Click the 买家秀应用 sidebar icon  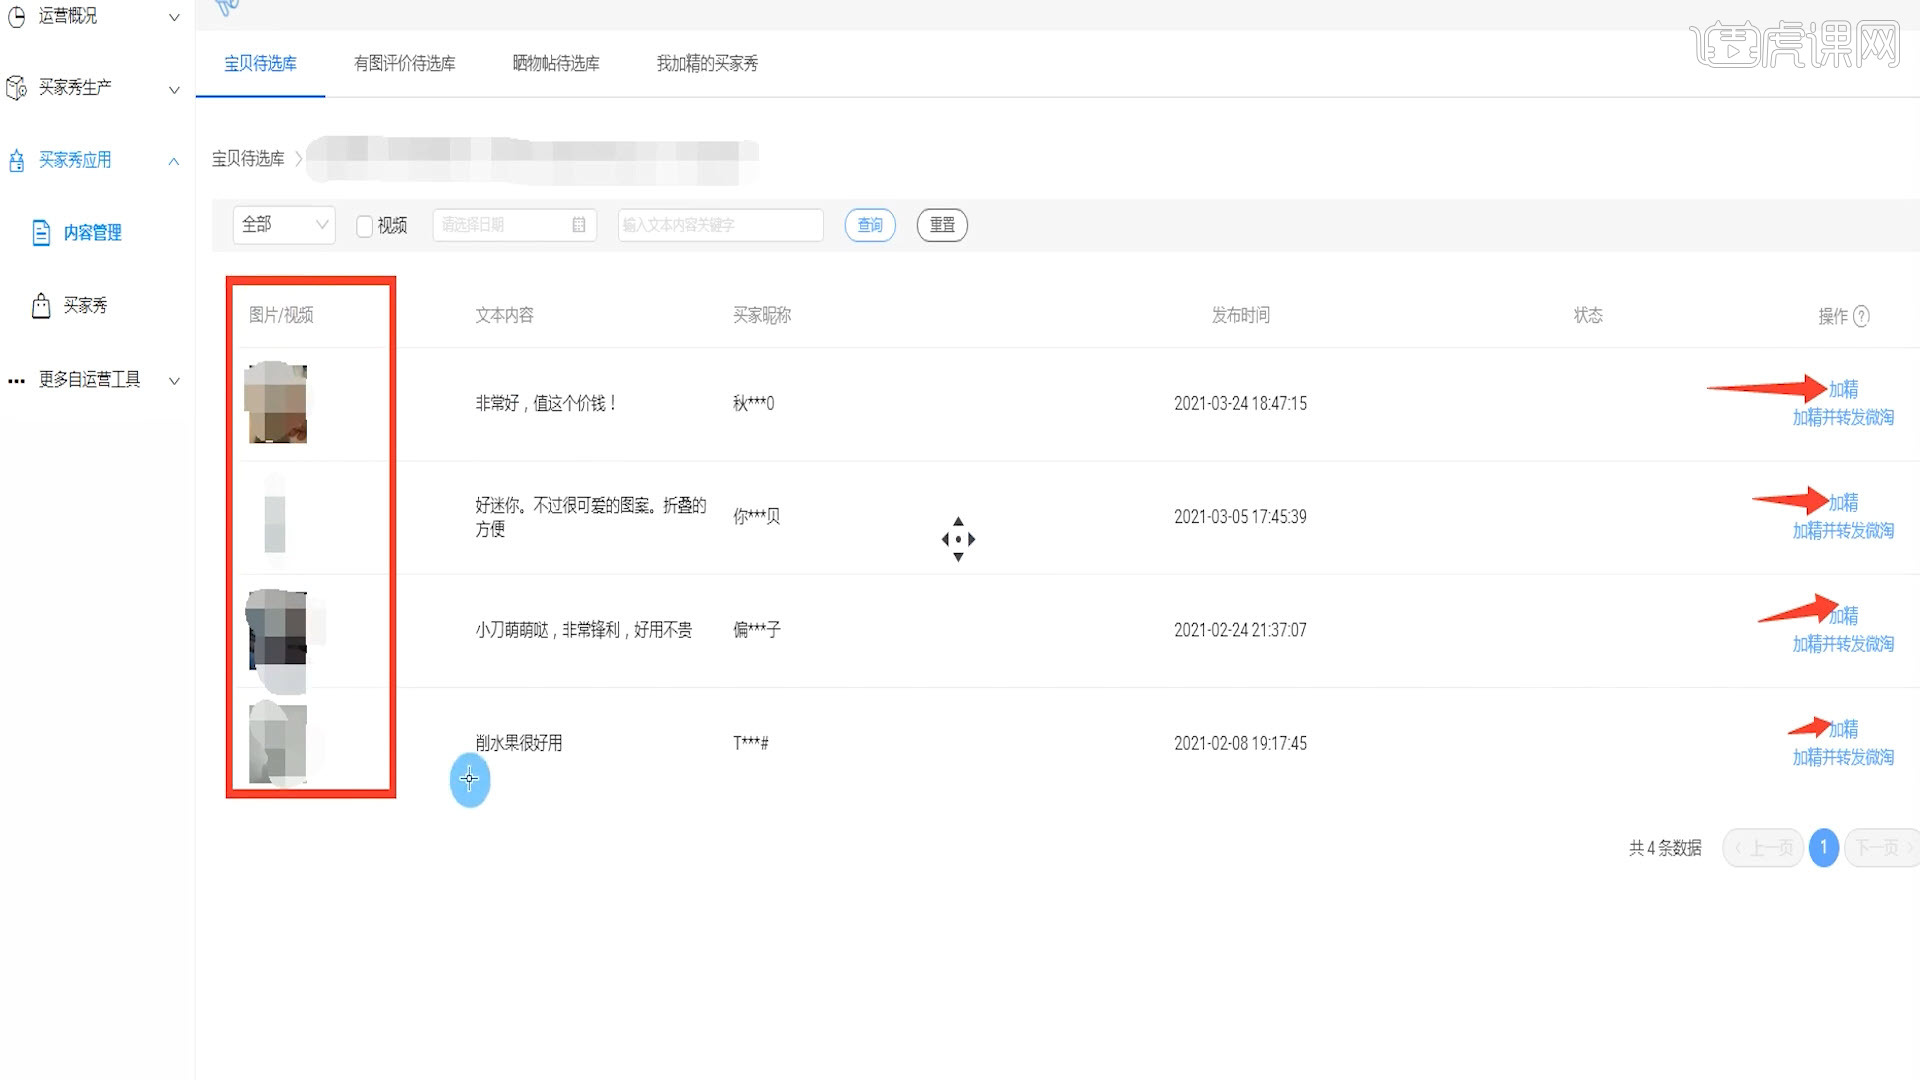[x=16, y=160]
